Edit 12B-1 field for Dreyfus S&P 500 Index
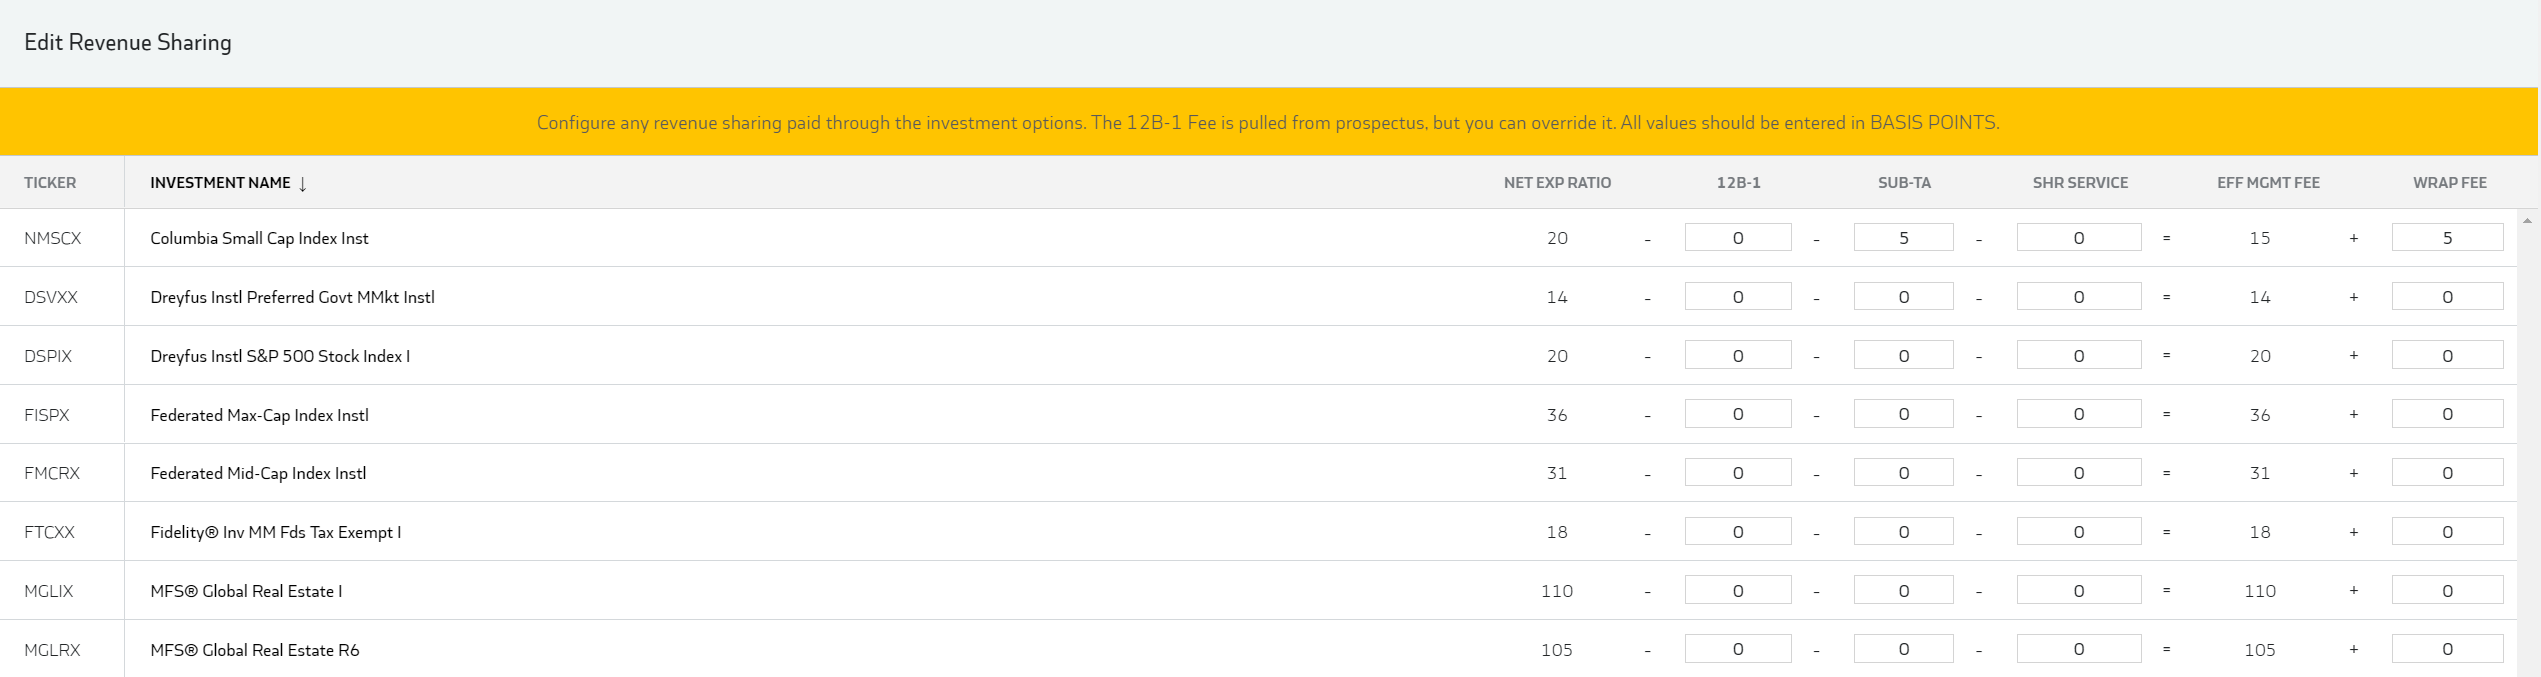 1737,356
